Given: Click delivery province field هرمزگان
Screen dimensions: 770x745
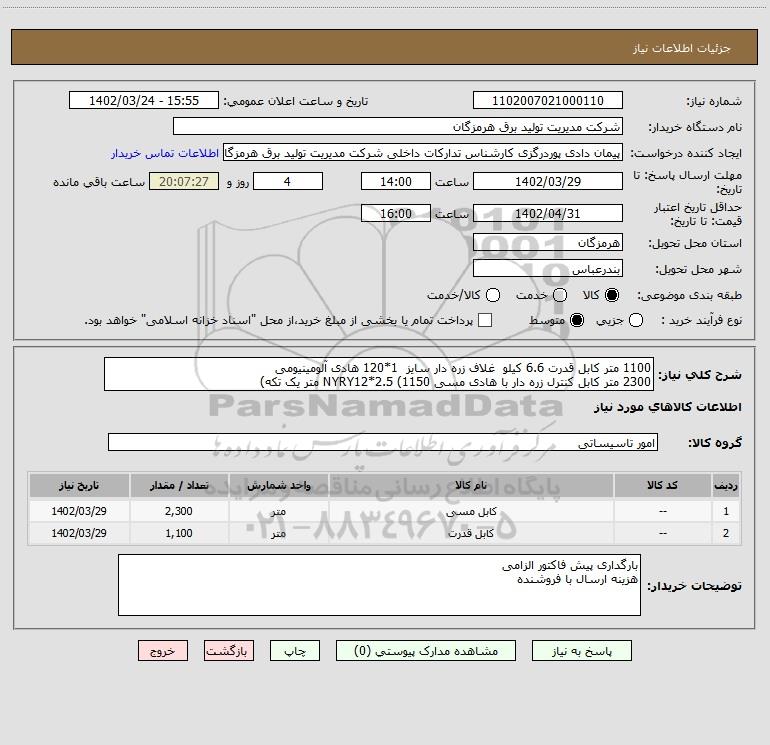Looking at the screenshot, I should [x=548, y=243].
